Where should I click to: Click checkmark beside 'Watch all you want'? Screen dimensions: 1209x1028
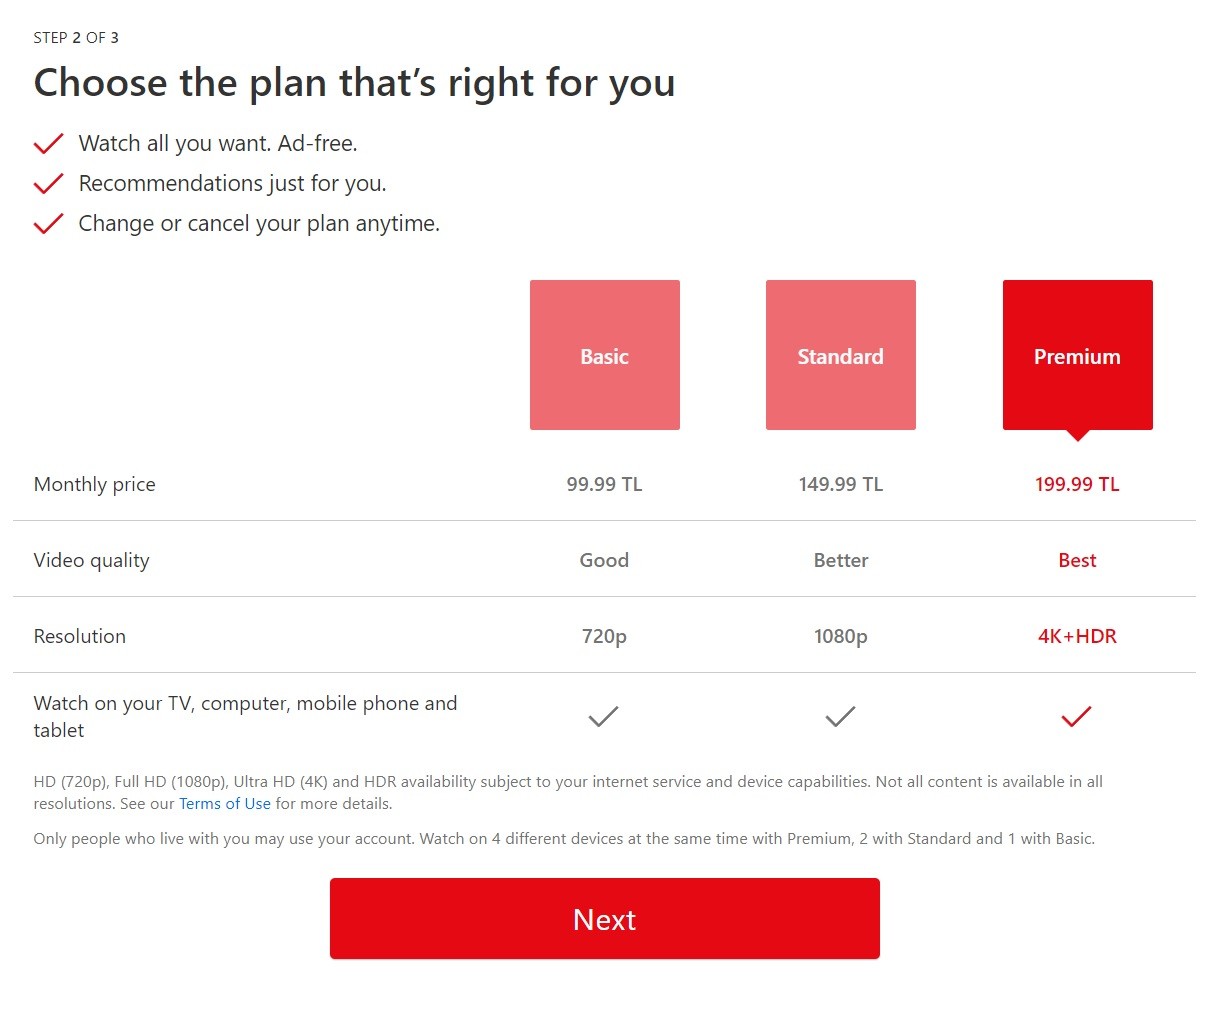49,144
